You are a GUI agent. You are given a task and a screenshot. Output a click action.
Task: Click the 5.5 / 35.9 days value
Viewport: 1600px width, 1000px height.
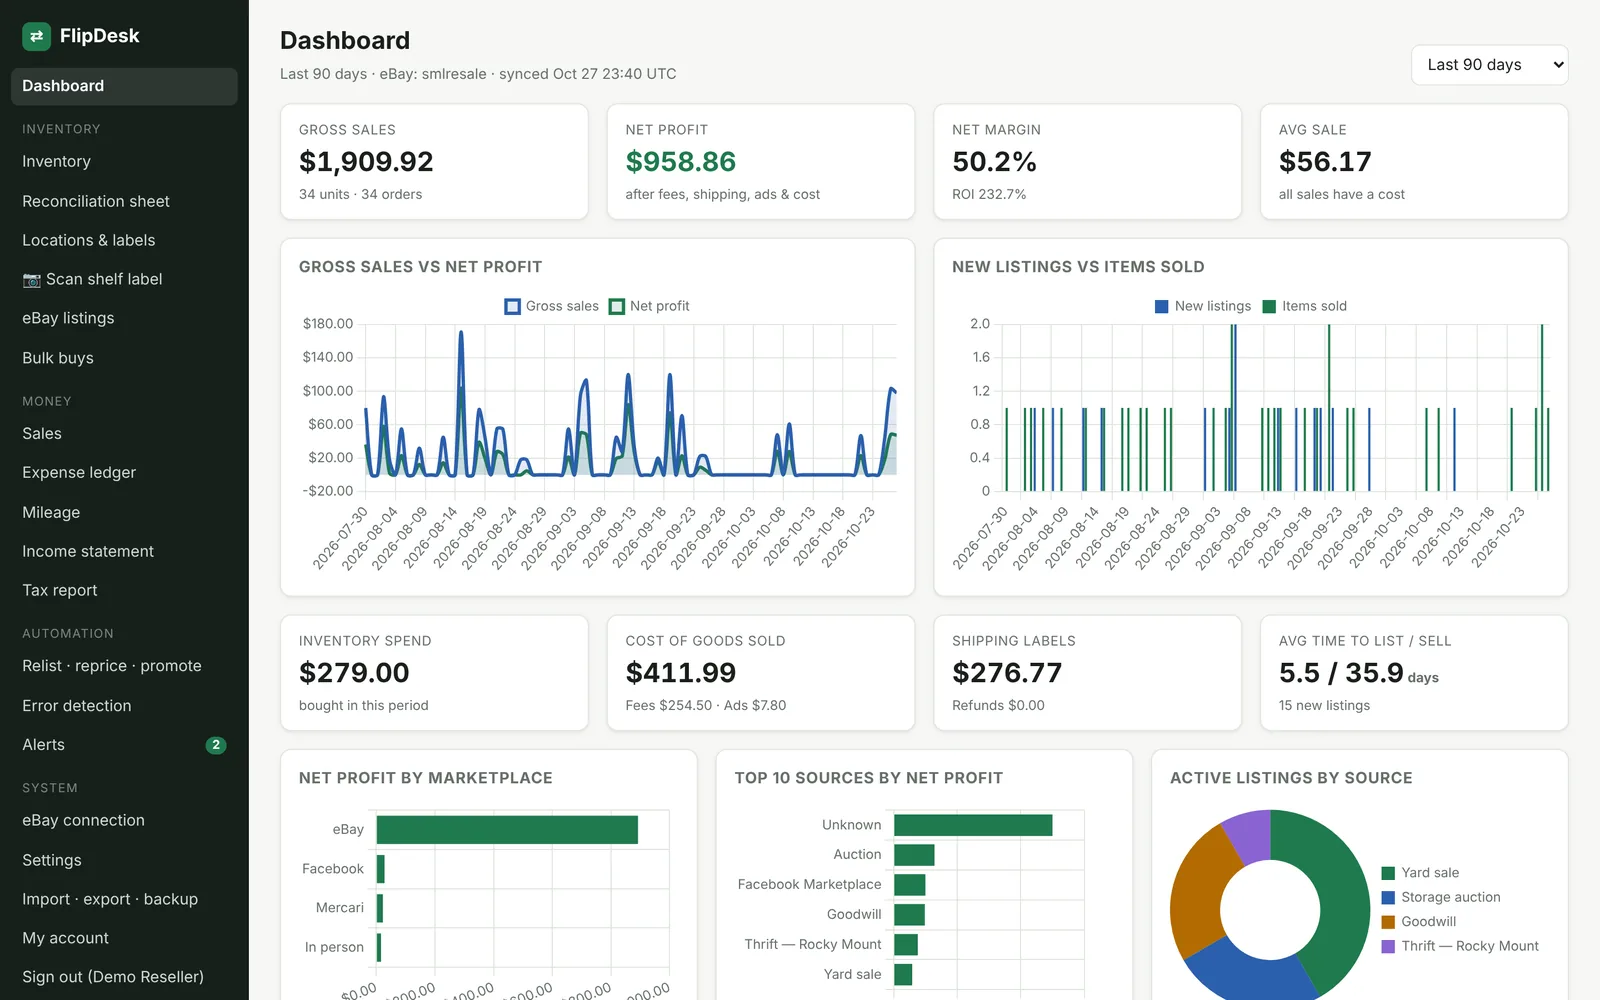point(1358,673)
